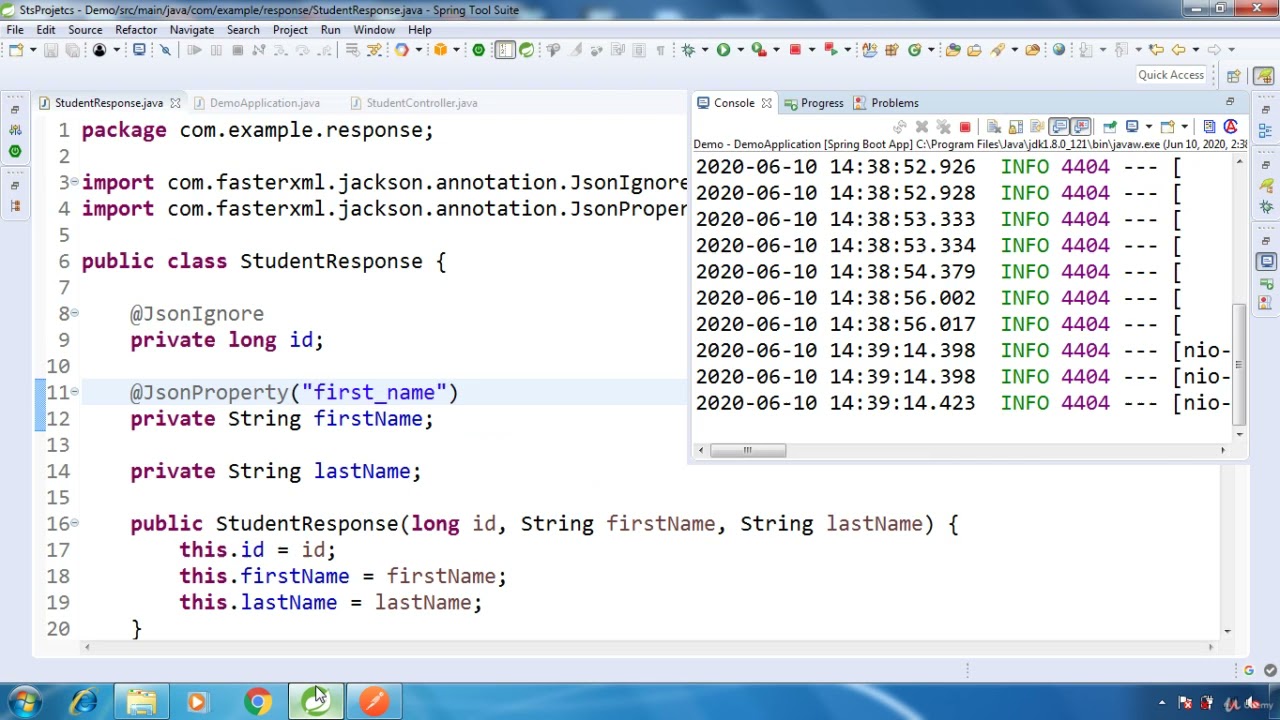Toggle console Word Wrap icon
This screenshot has height=720, width=1280.
point(1037,127)
